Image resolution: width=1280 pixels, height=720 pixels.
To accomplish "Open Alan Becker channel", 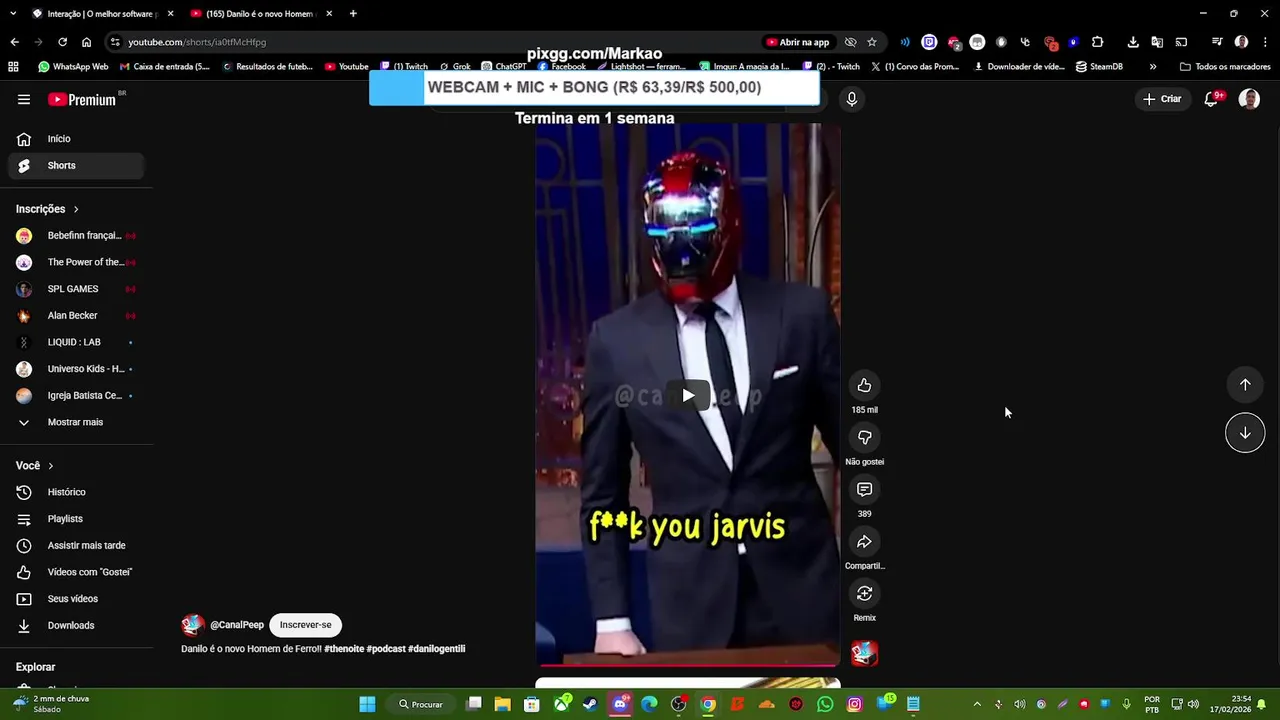I will click(x=76, y=316).
